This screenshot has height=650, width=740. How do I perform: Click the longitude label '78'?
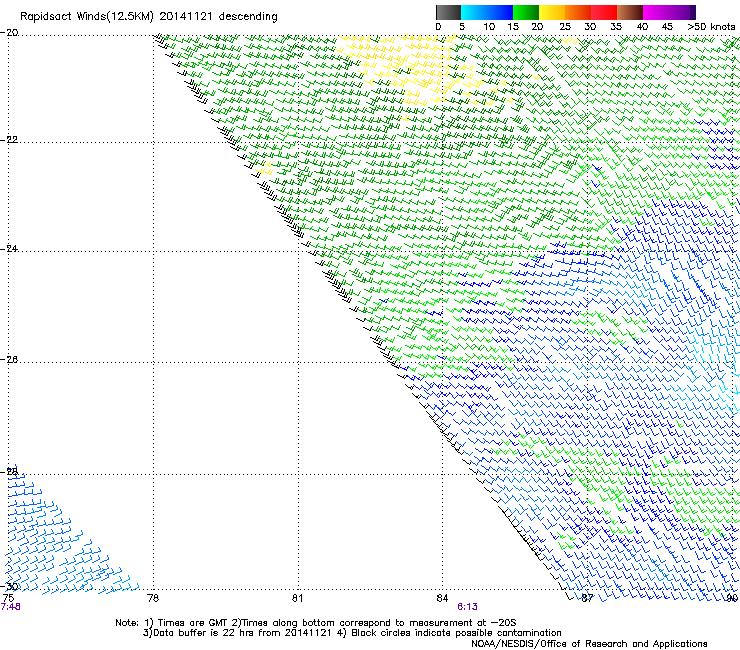153,598
